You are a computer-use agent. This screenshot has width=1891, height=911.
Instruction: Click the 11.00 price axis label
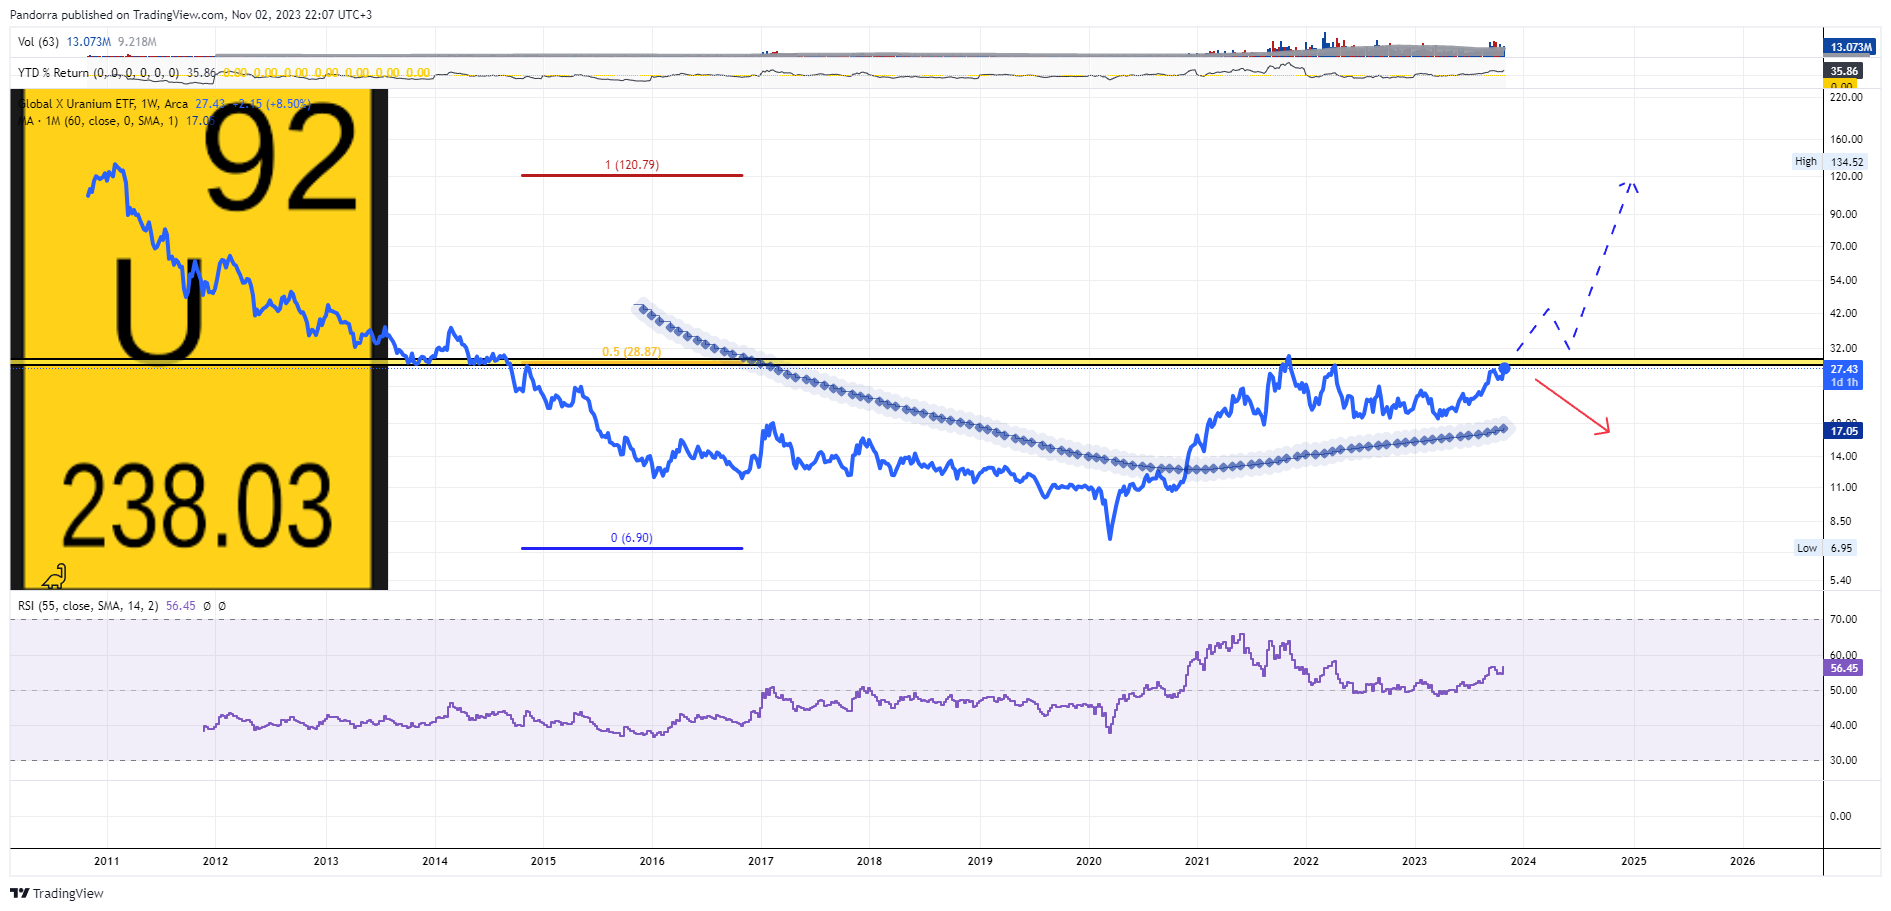coord(1843,488)
